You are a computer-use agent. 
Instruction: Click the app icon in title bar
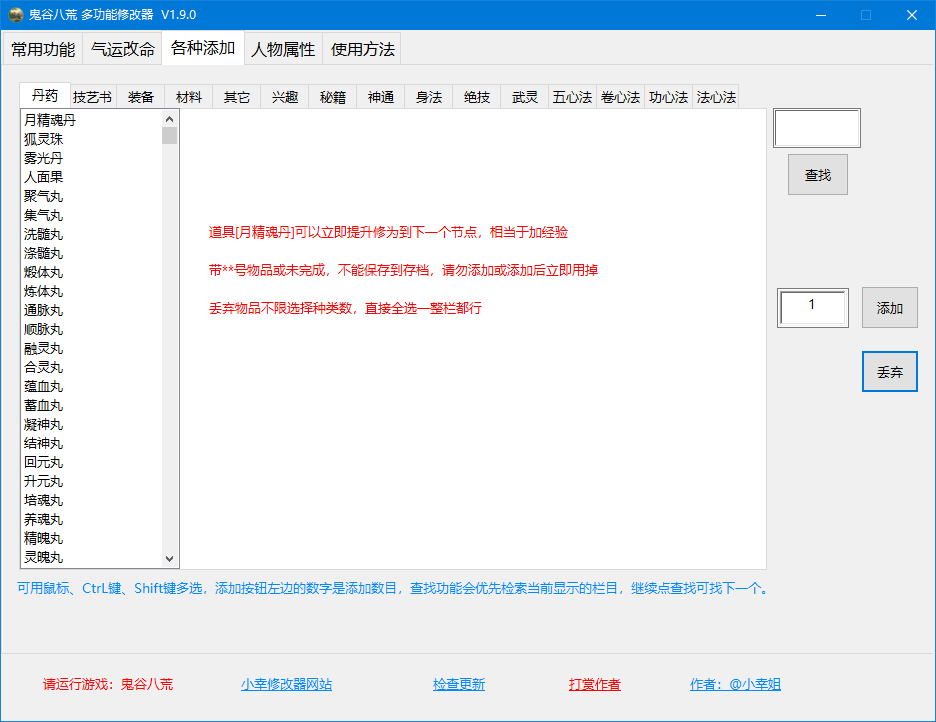coord(16,15)
